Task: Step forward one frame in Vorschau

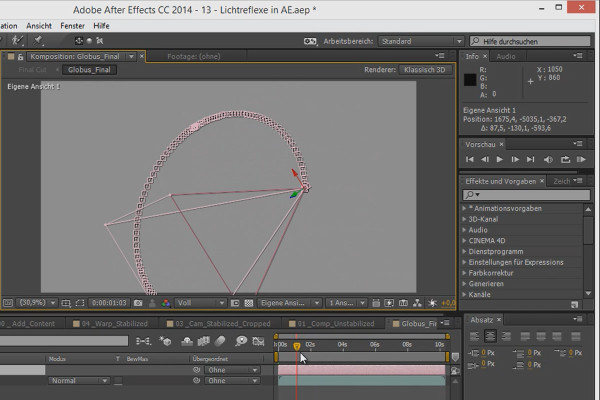Action: click(x=515, y=159)
